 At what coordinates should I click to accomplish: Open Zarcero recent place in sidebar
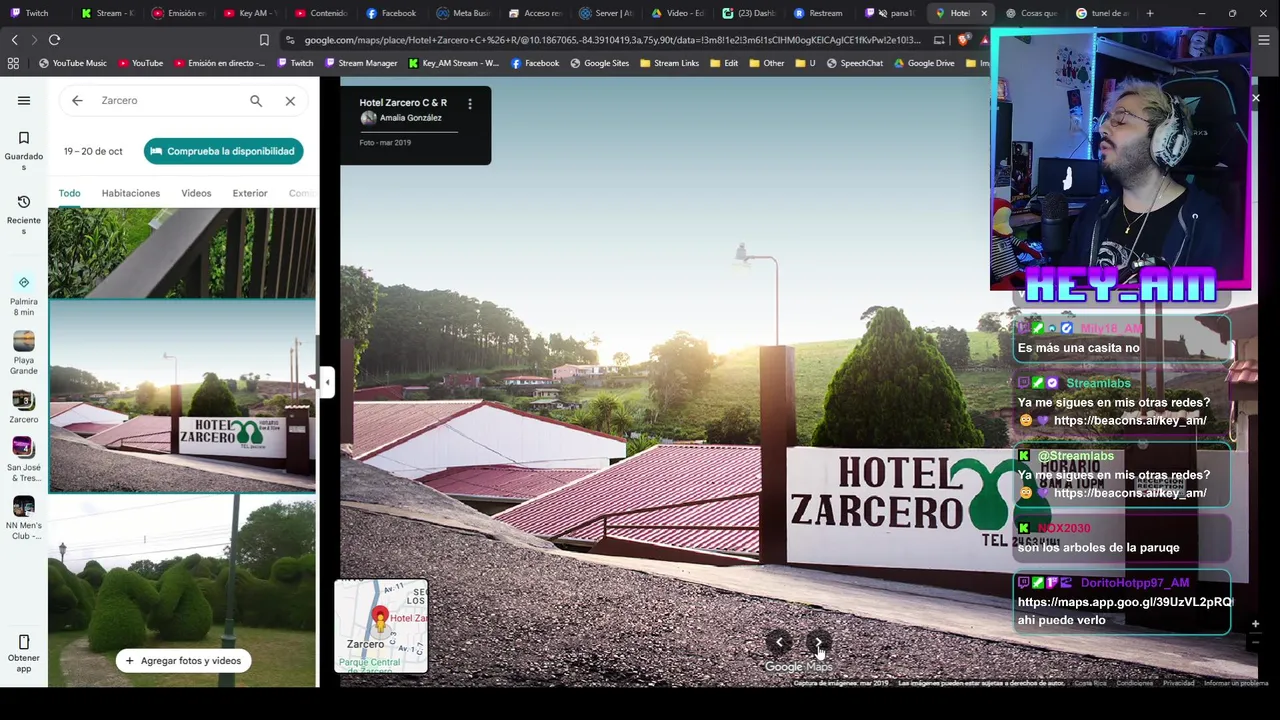coord(24,406)
